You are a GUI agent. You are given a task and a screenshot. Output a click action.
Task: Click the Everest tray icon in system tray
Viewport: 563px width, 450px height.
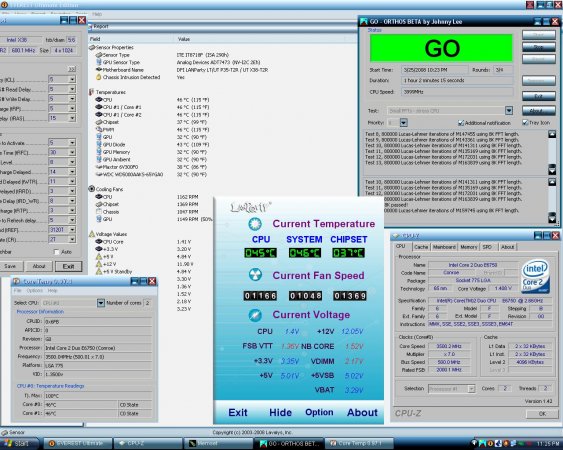[490, 444]
